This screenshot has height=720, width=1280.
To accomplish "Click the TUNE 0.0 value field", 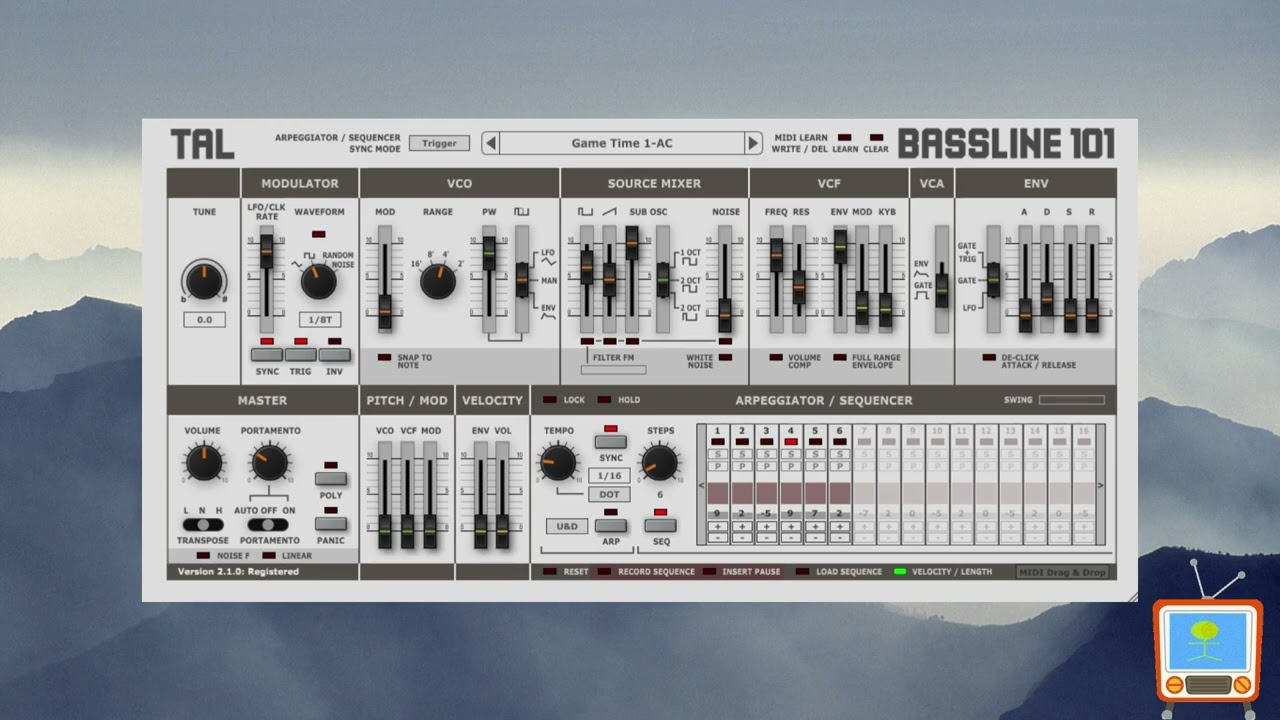I will [204, 320].
